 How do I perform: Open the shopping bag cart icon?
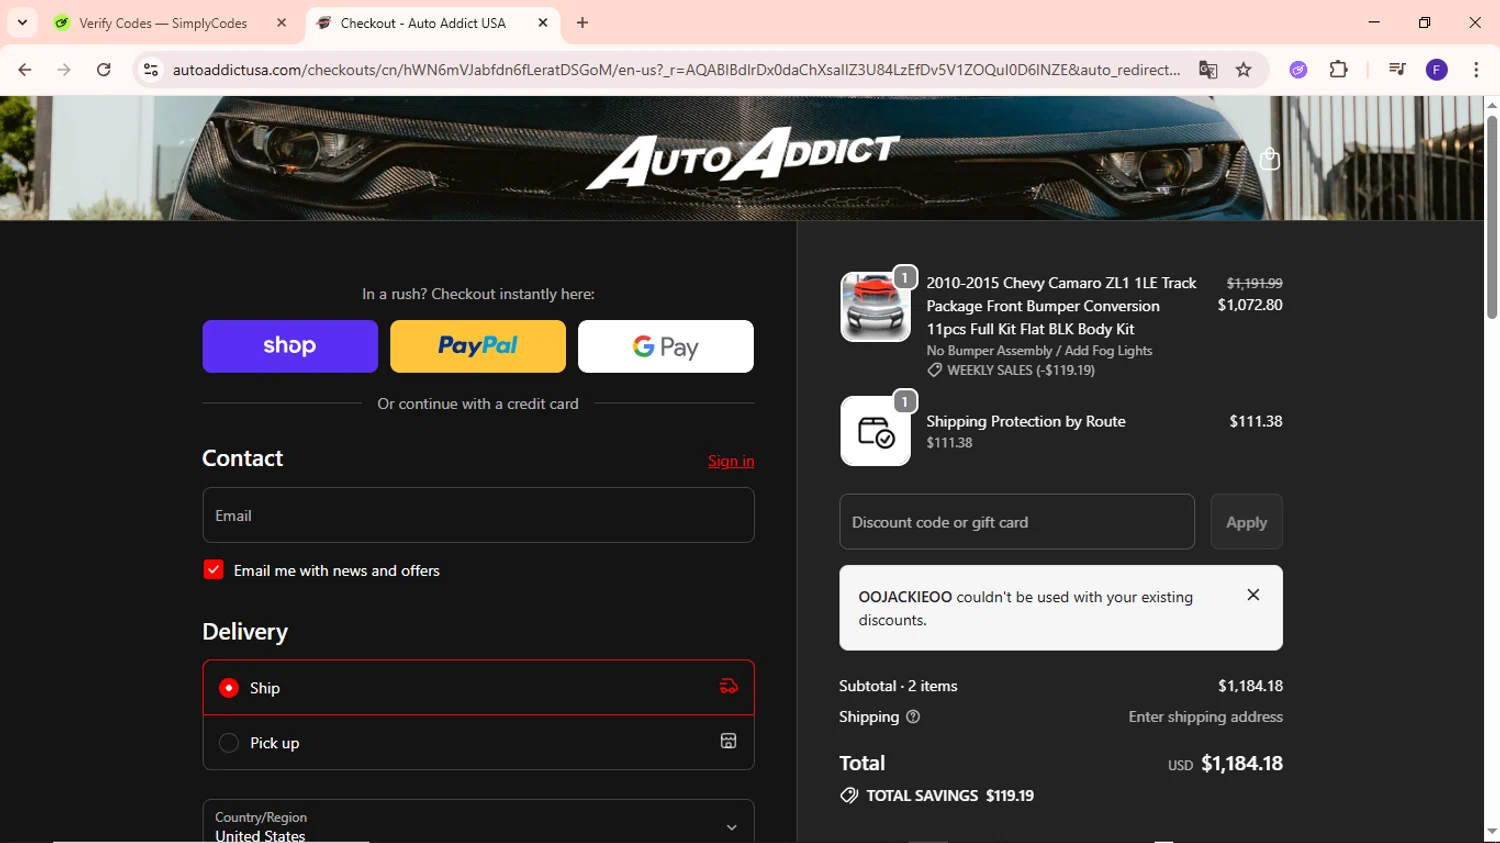pyautogui.click(x=1270, y=159)
